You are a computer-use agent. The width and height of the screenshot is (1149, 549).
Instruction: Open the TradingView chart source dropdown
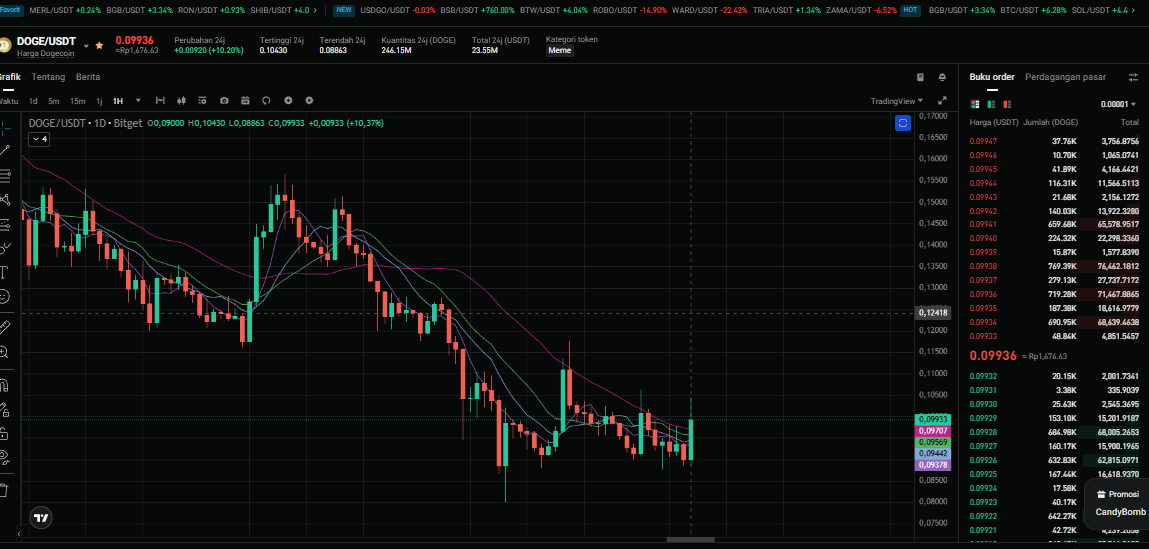897,100
